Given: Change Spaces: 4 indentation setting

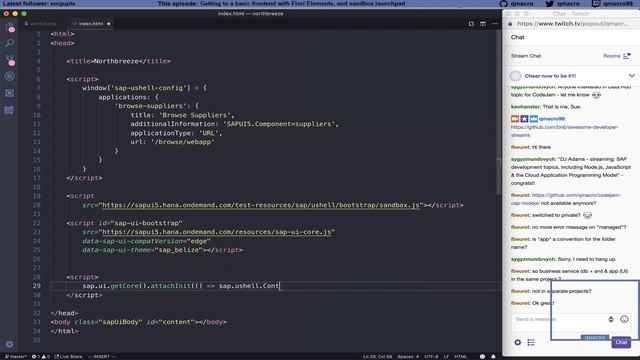Looking at the screenshot, I should coord(408,356).
